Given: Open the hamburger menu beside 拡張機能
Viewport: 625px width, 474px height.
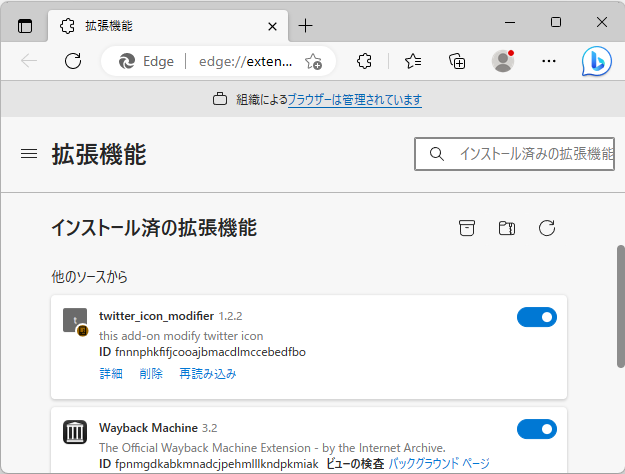Looking at the screenshot, I should coord(29,153).
